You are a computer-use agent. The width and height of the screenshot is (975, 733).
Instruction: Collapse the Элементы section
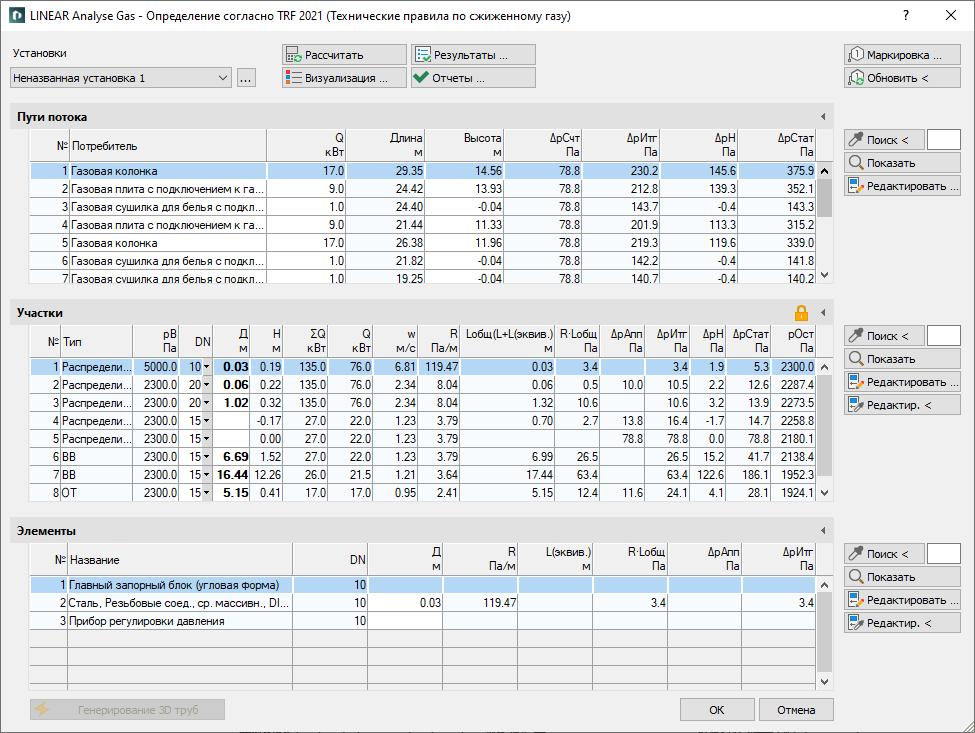coord(823,530)
